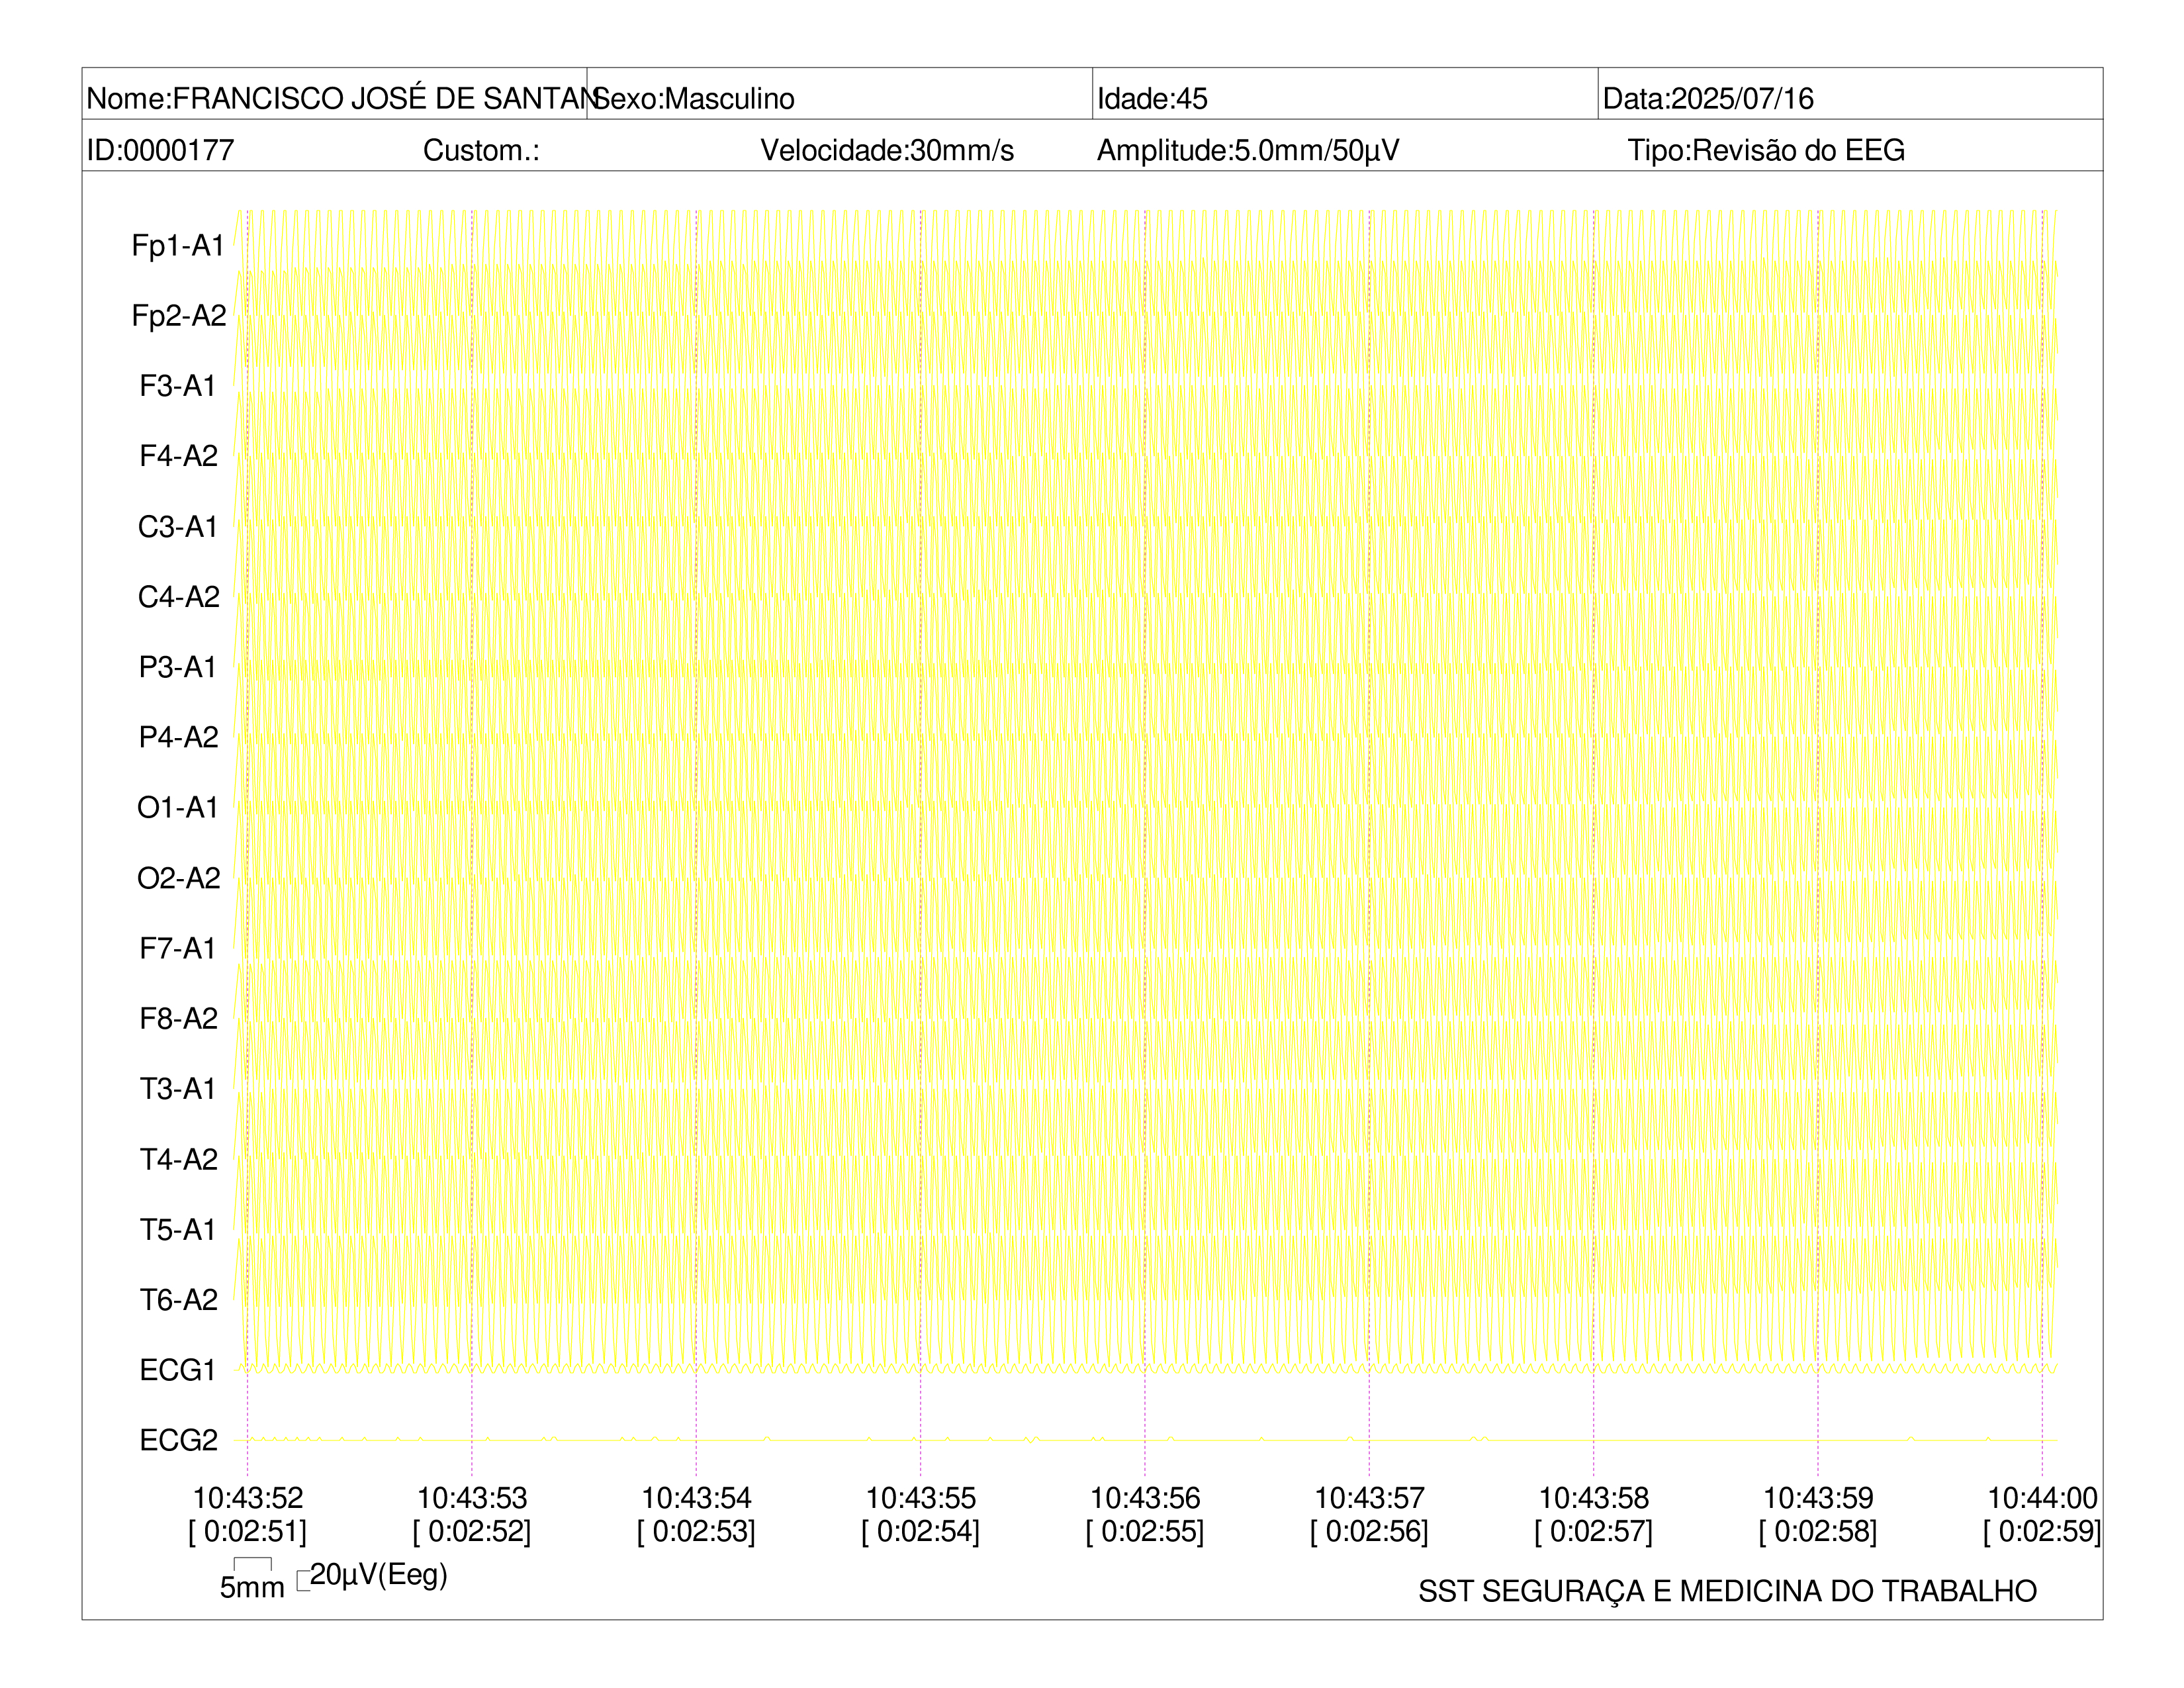Select 'Amplitude:5.0mm/50µV' text
Screen dimensions: 2184x1688
click(1248, 150)
